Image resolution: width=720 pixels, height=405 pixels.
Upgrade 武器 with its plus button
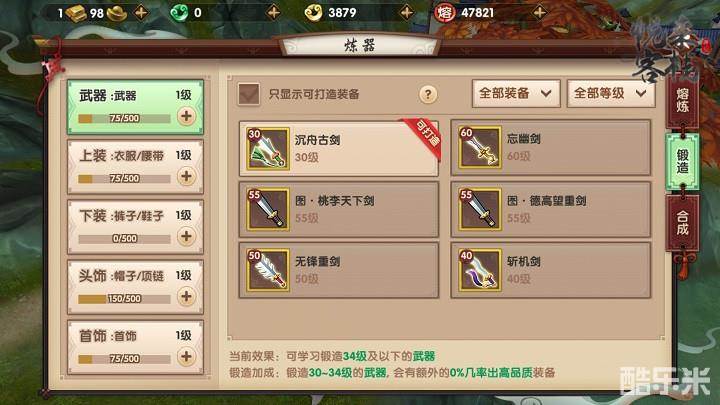186,116
